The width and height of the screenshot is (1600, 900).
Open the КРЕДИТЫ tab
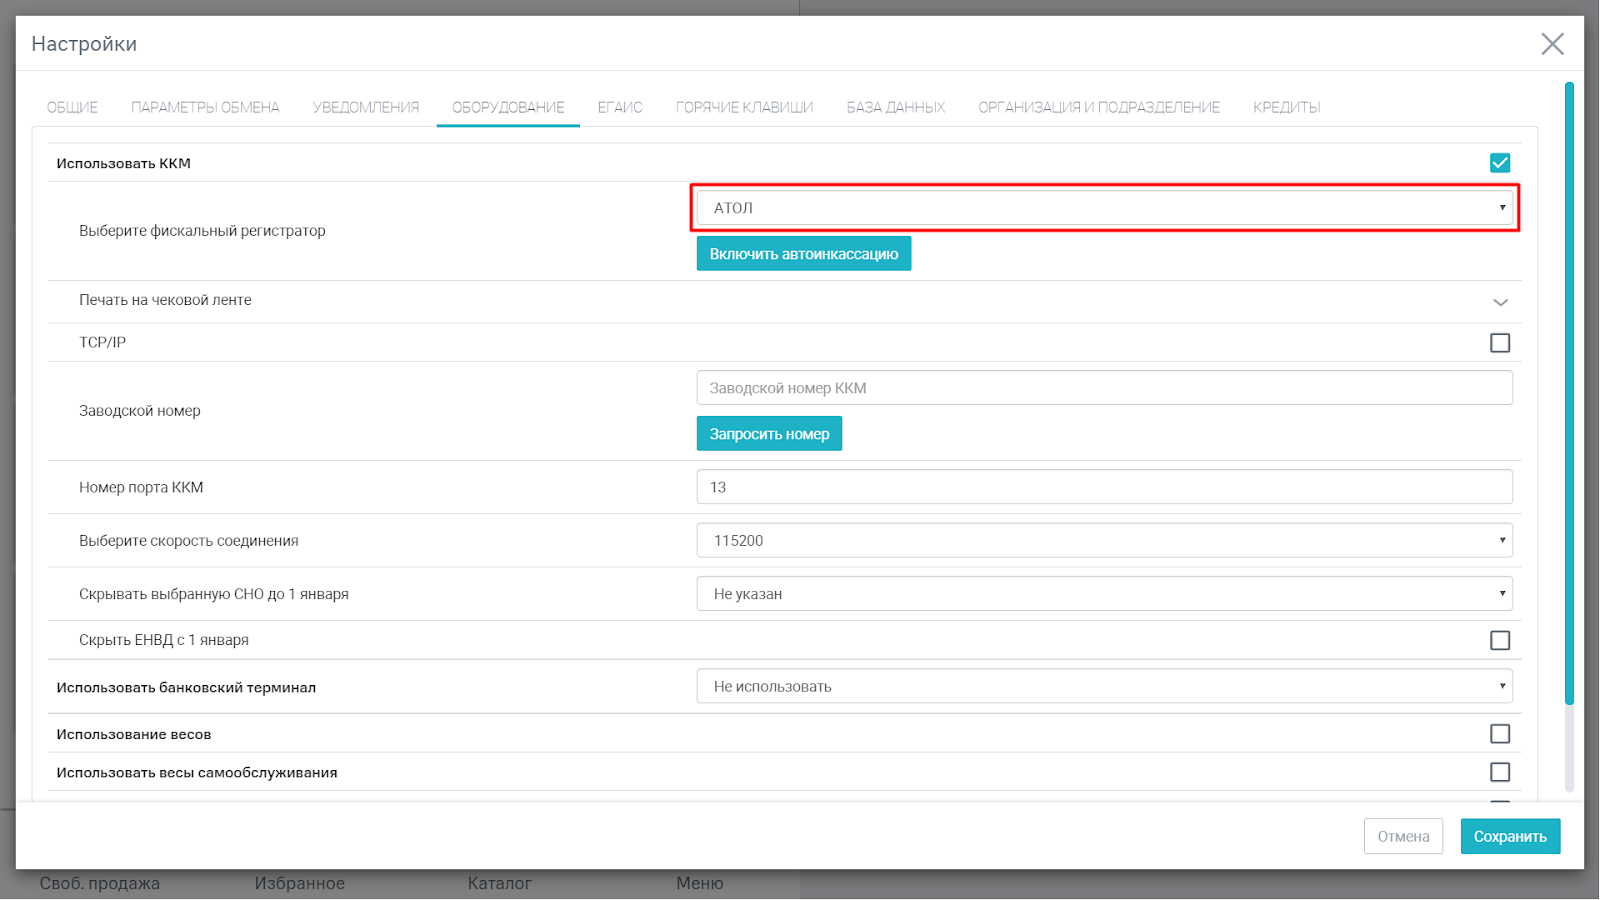[x=1287, y=107]
